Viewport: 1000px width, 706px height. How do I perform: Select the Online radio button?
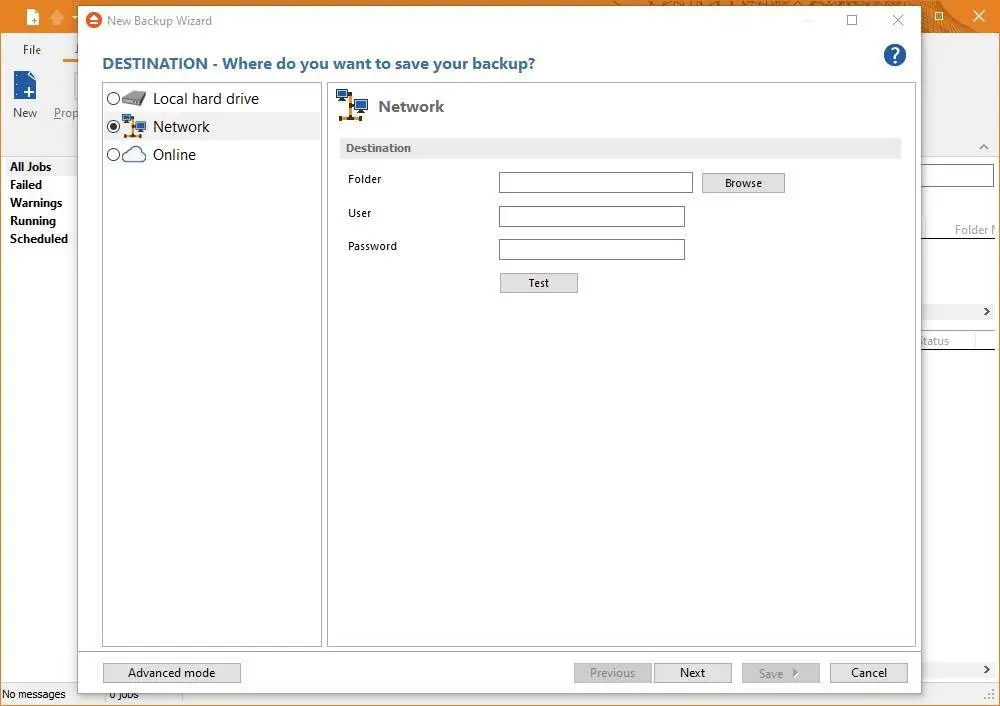113,155
